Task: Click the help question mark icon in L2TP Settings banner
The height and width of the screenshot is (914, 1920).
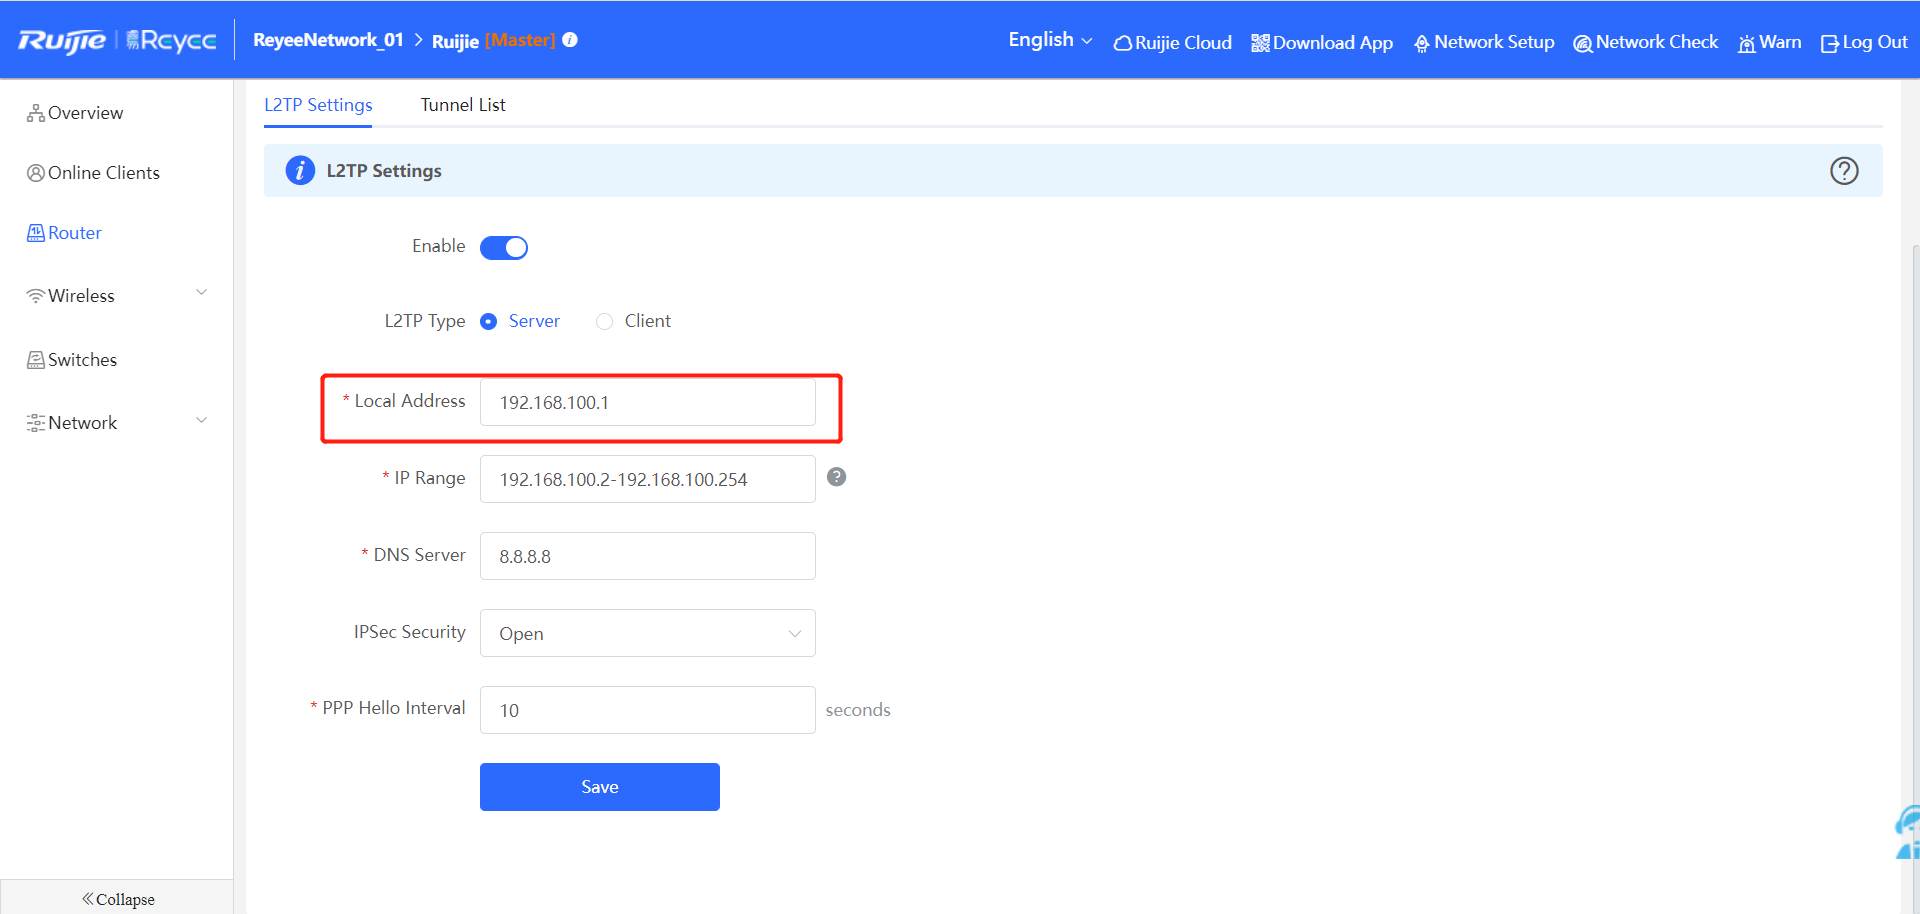Action: tap(1843, 171)
